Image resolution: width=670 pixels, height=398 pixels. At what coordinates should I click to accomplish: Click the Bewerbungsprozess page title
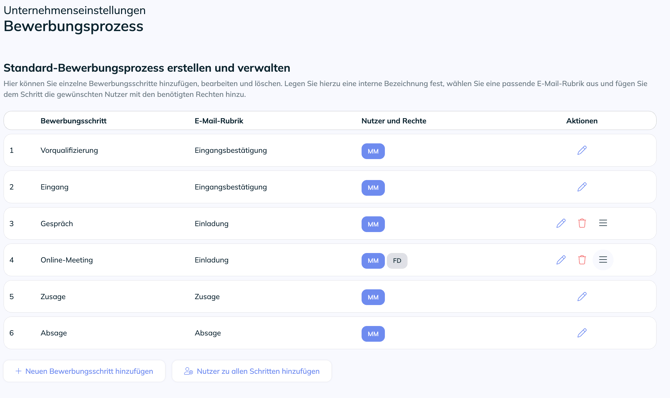pos(73,27)
